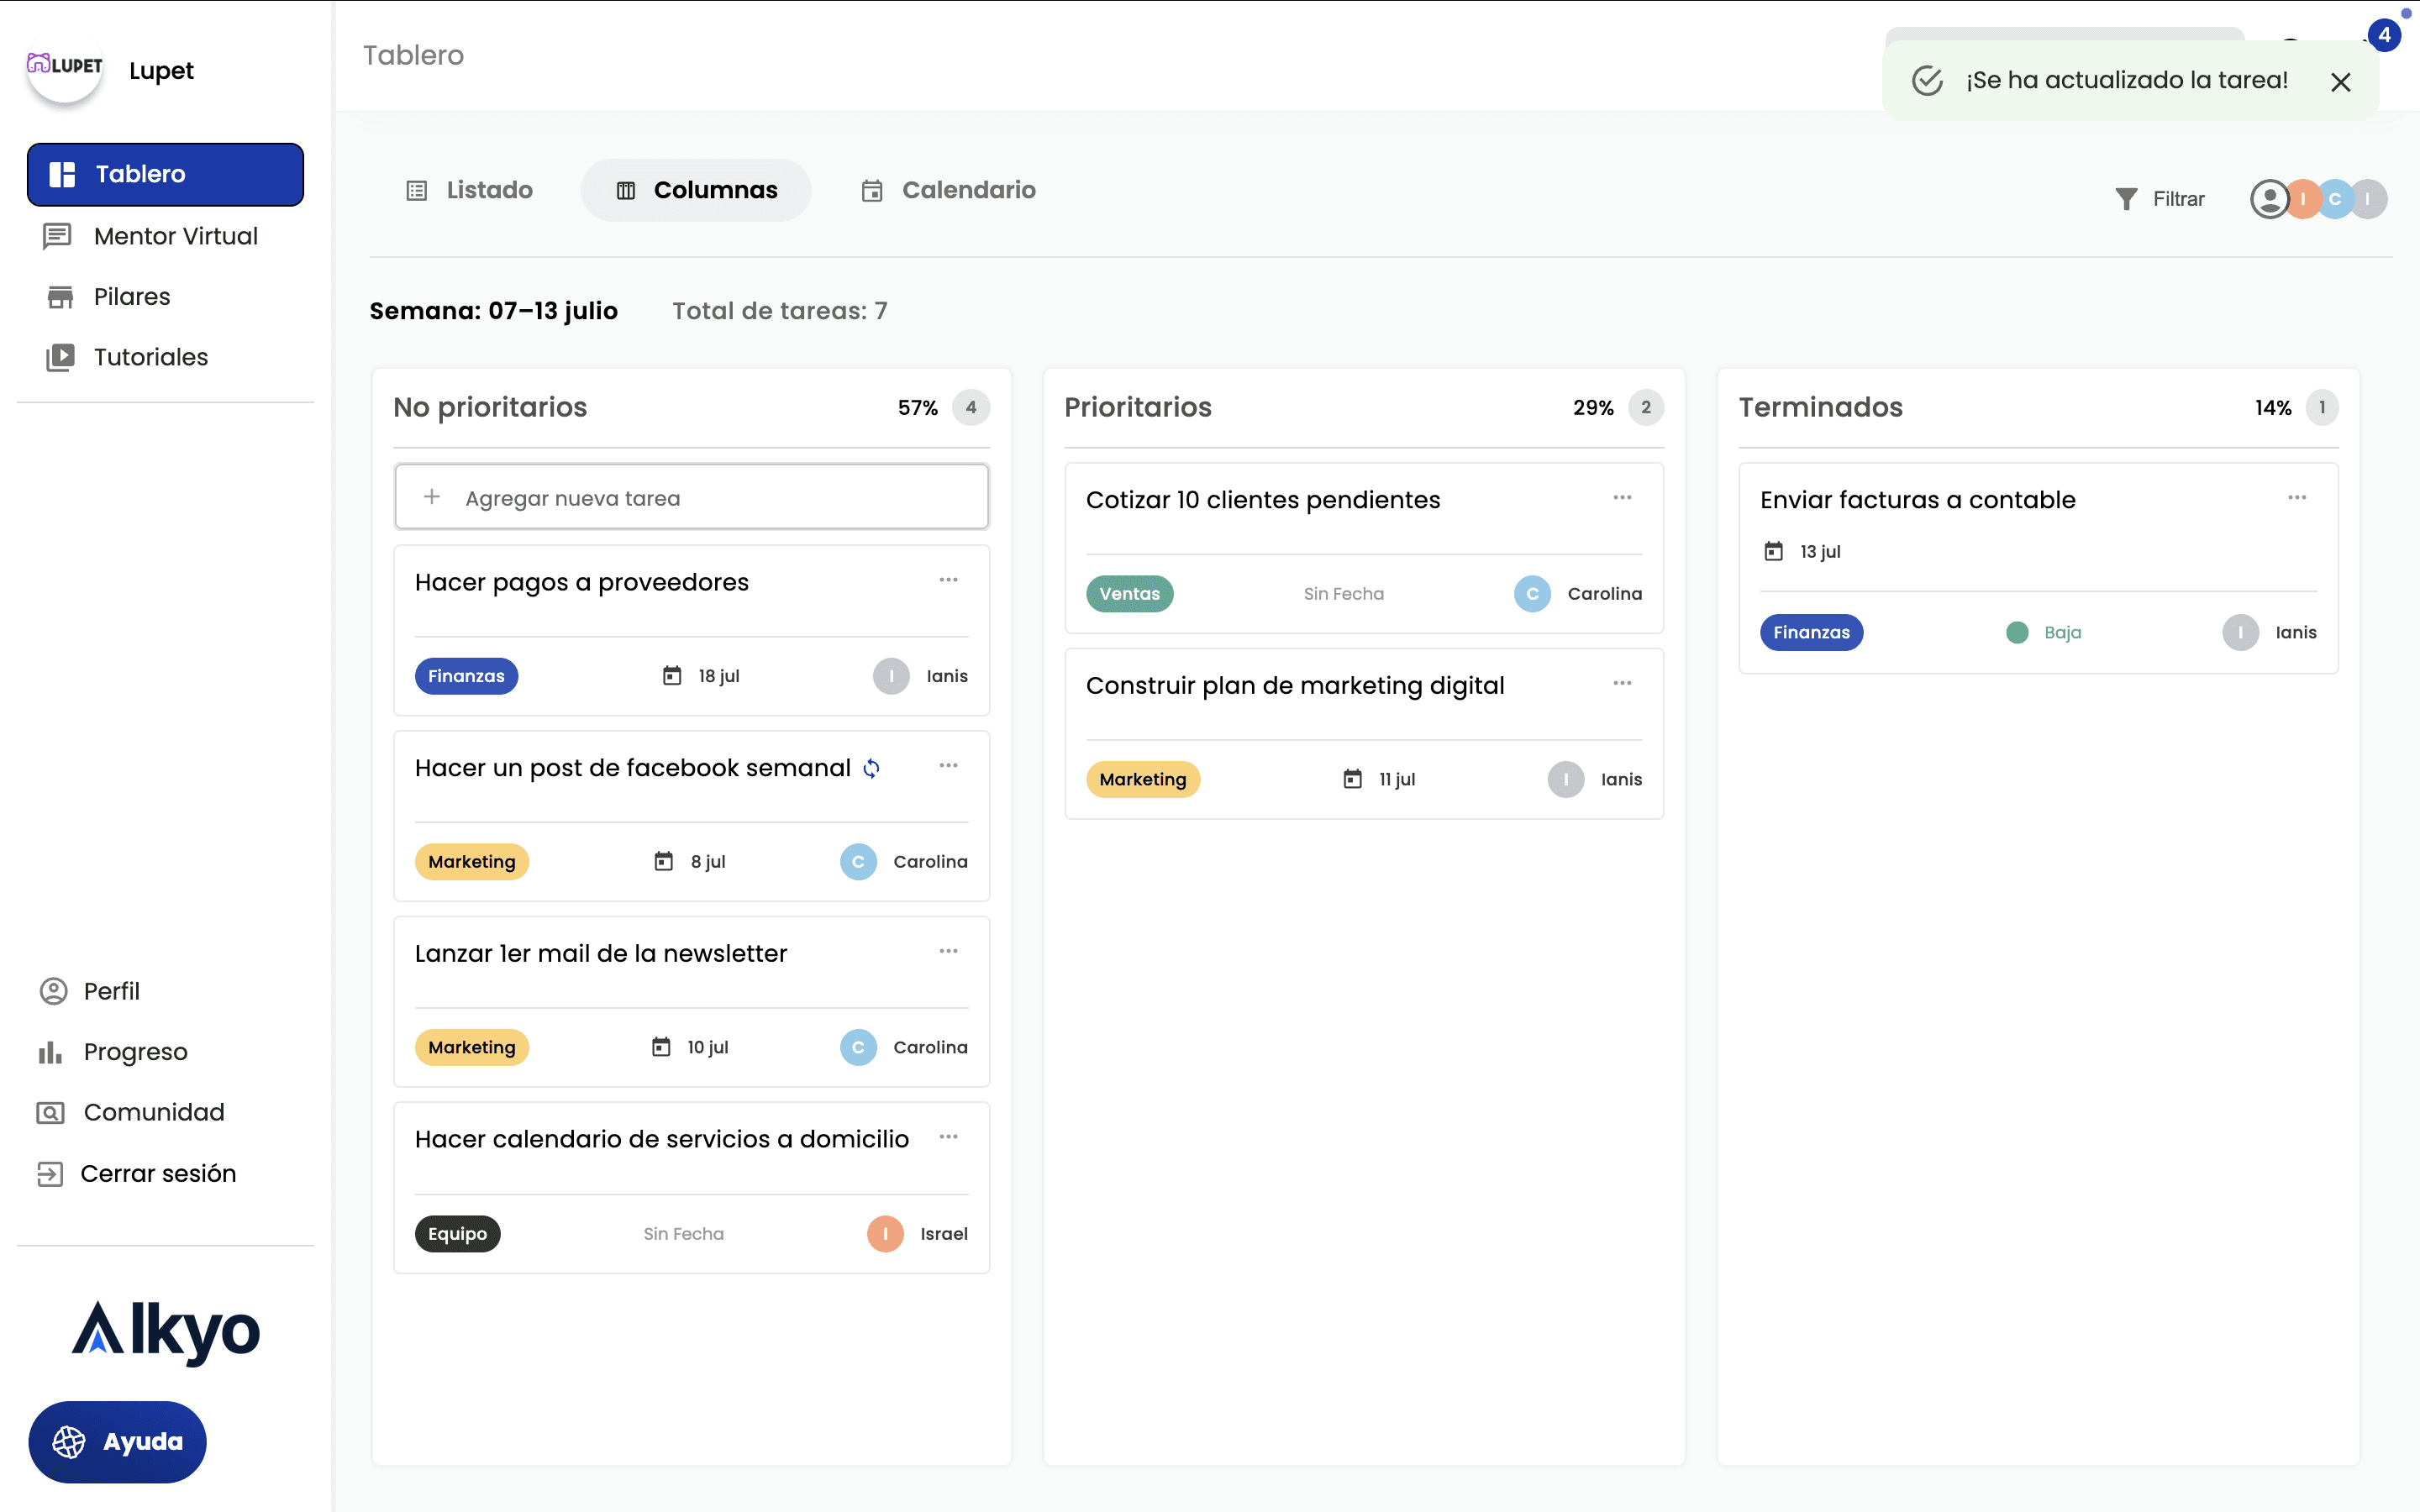
Task: Click Equipo tag on calendario task
Action: click(458, 1234)
